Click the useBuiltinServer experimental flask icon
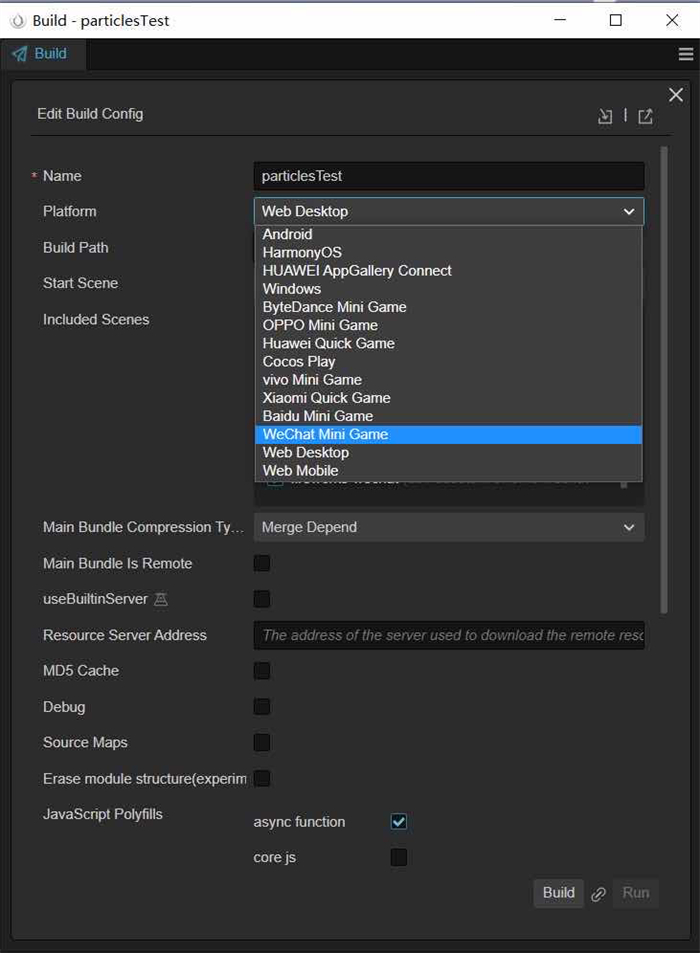Viewport: 700px width, 953px height. pos(160,599)
